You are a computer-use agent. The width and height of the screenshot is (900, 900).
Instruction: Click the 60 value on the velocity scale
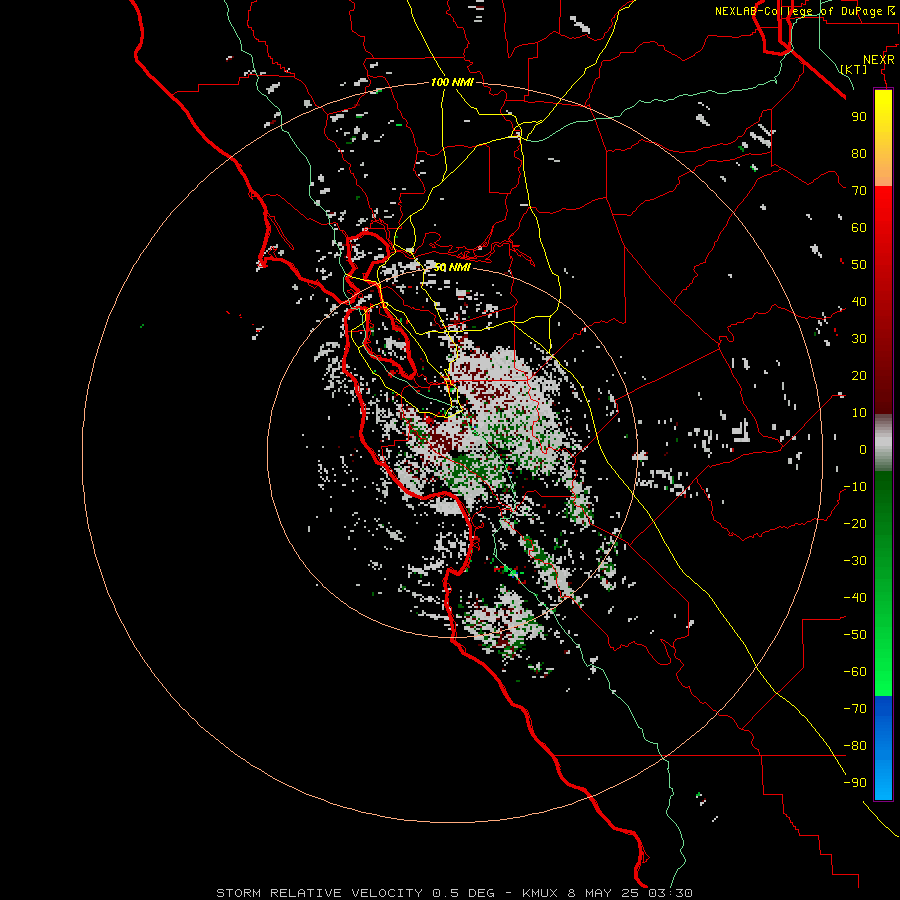[x=859, y=228]
